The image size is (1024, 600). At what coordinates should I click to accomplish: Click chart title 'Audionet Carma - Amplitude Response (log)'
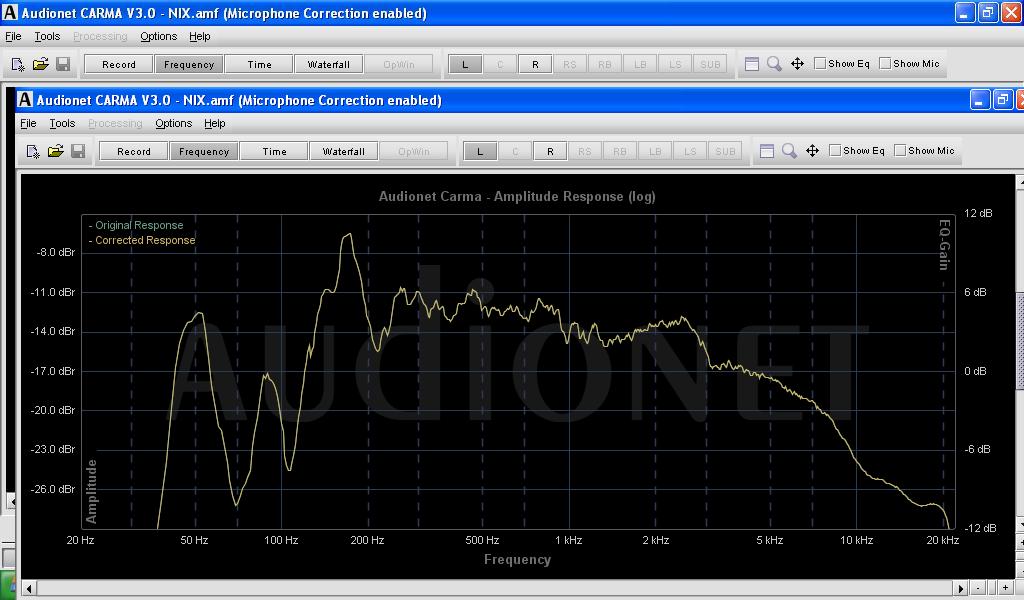[x=517, y=197]
